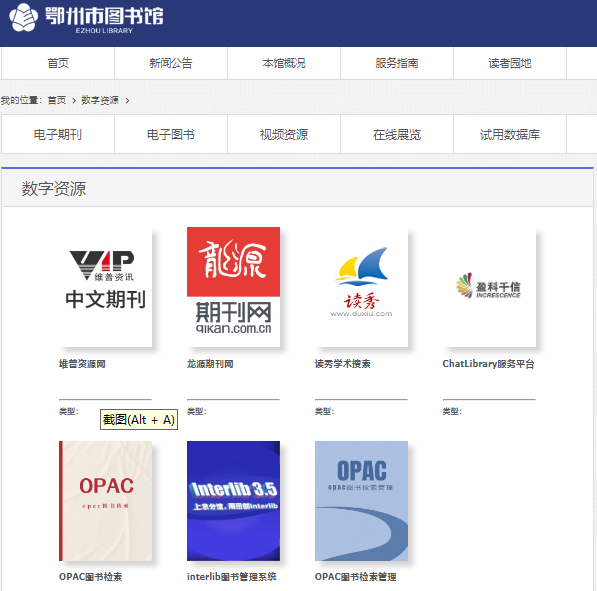Click the Ezhou Library logo

[86, 18]
